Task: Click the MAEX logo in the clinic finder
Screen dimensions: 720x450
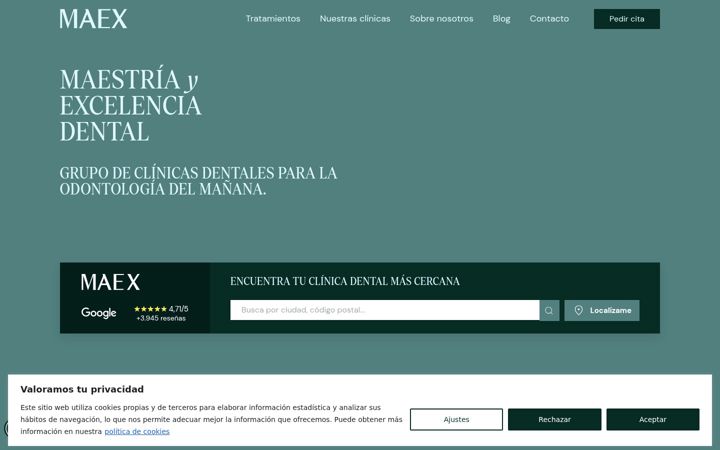Action: click(110, 282)
